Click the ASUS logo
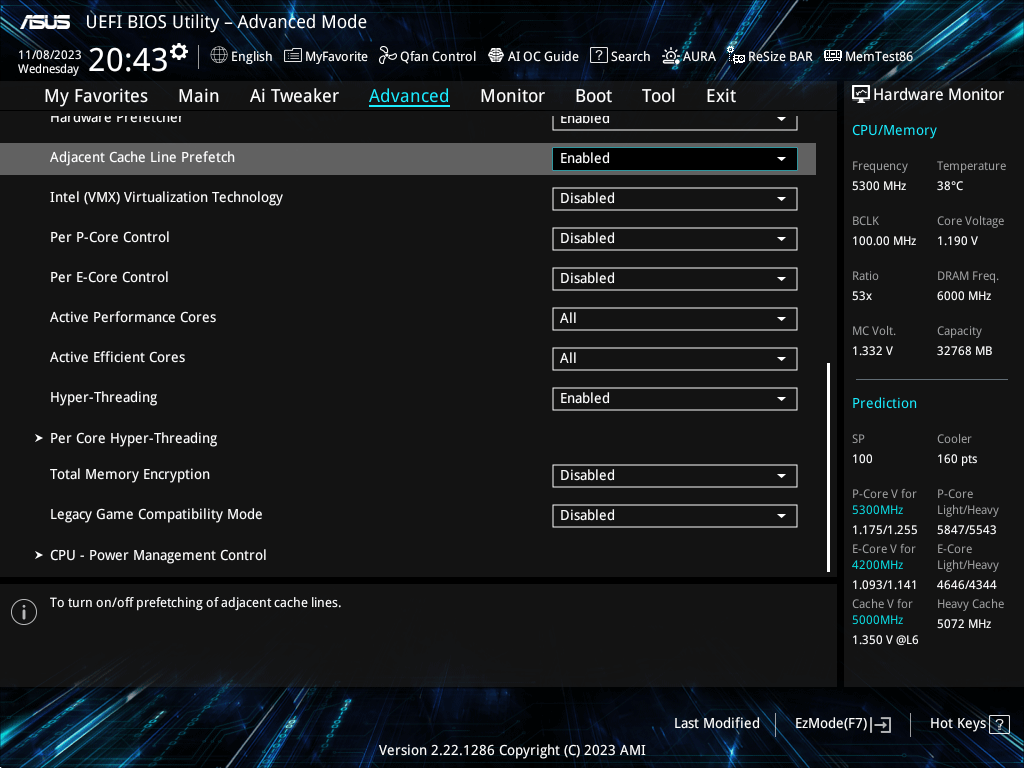Screen dimensions: 1024x768 [44, 22]
